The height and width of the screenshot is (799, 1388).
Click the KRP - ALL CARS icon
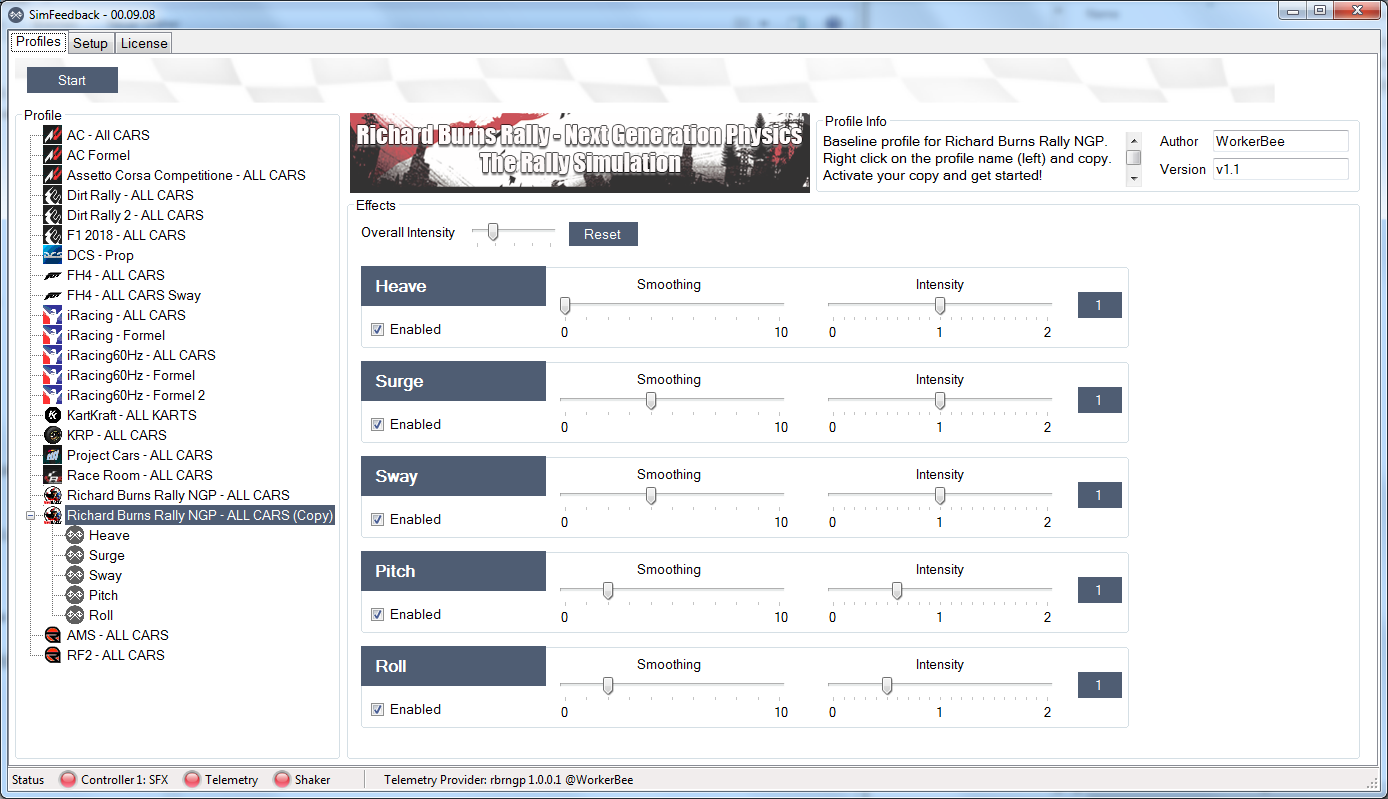[x=53, y=435]
